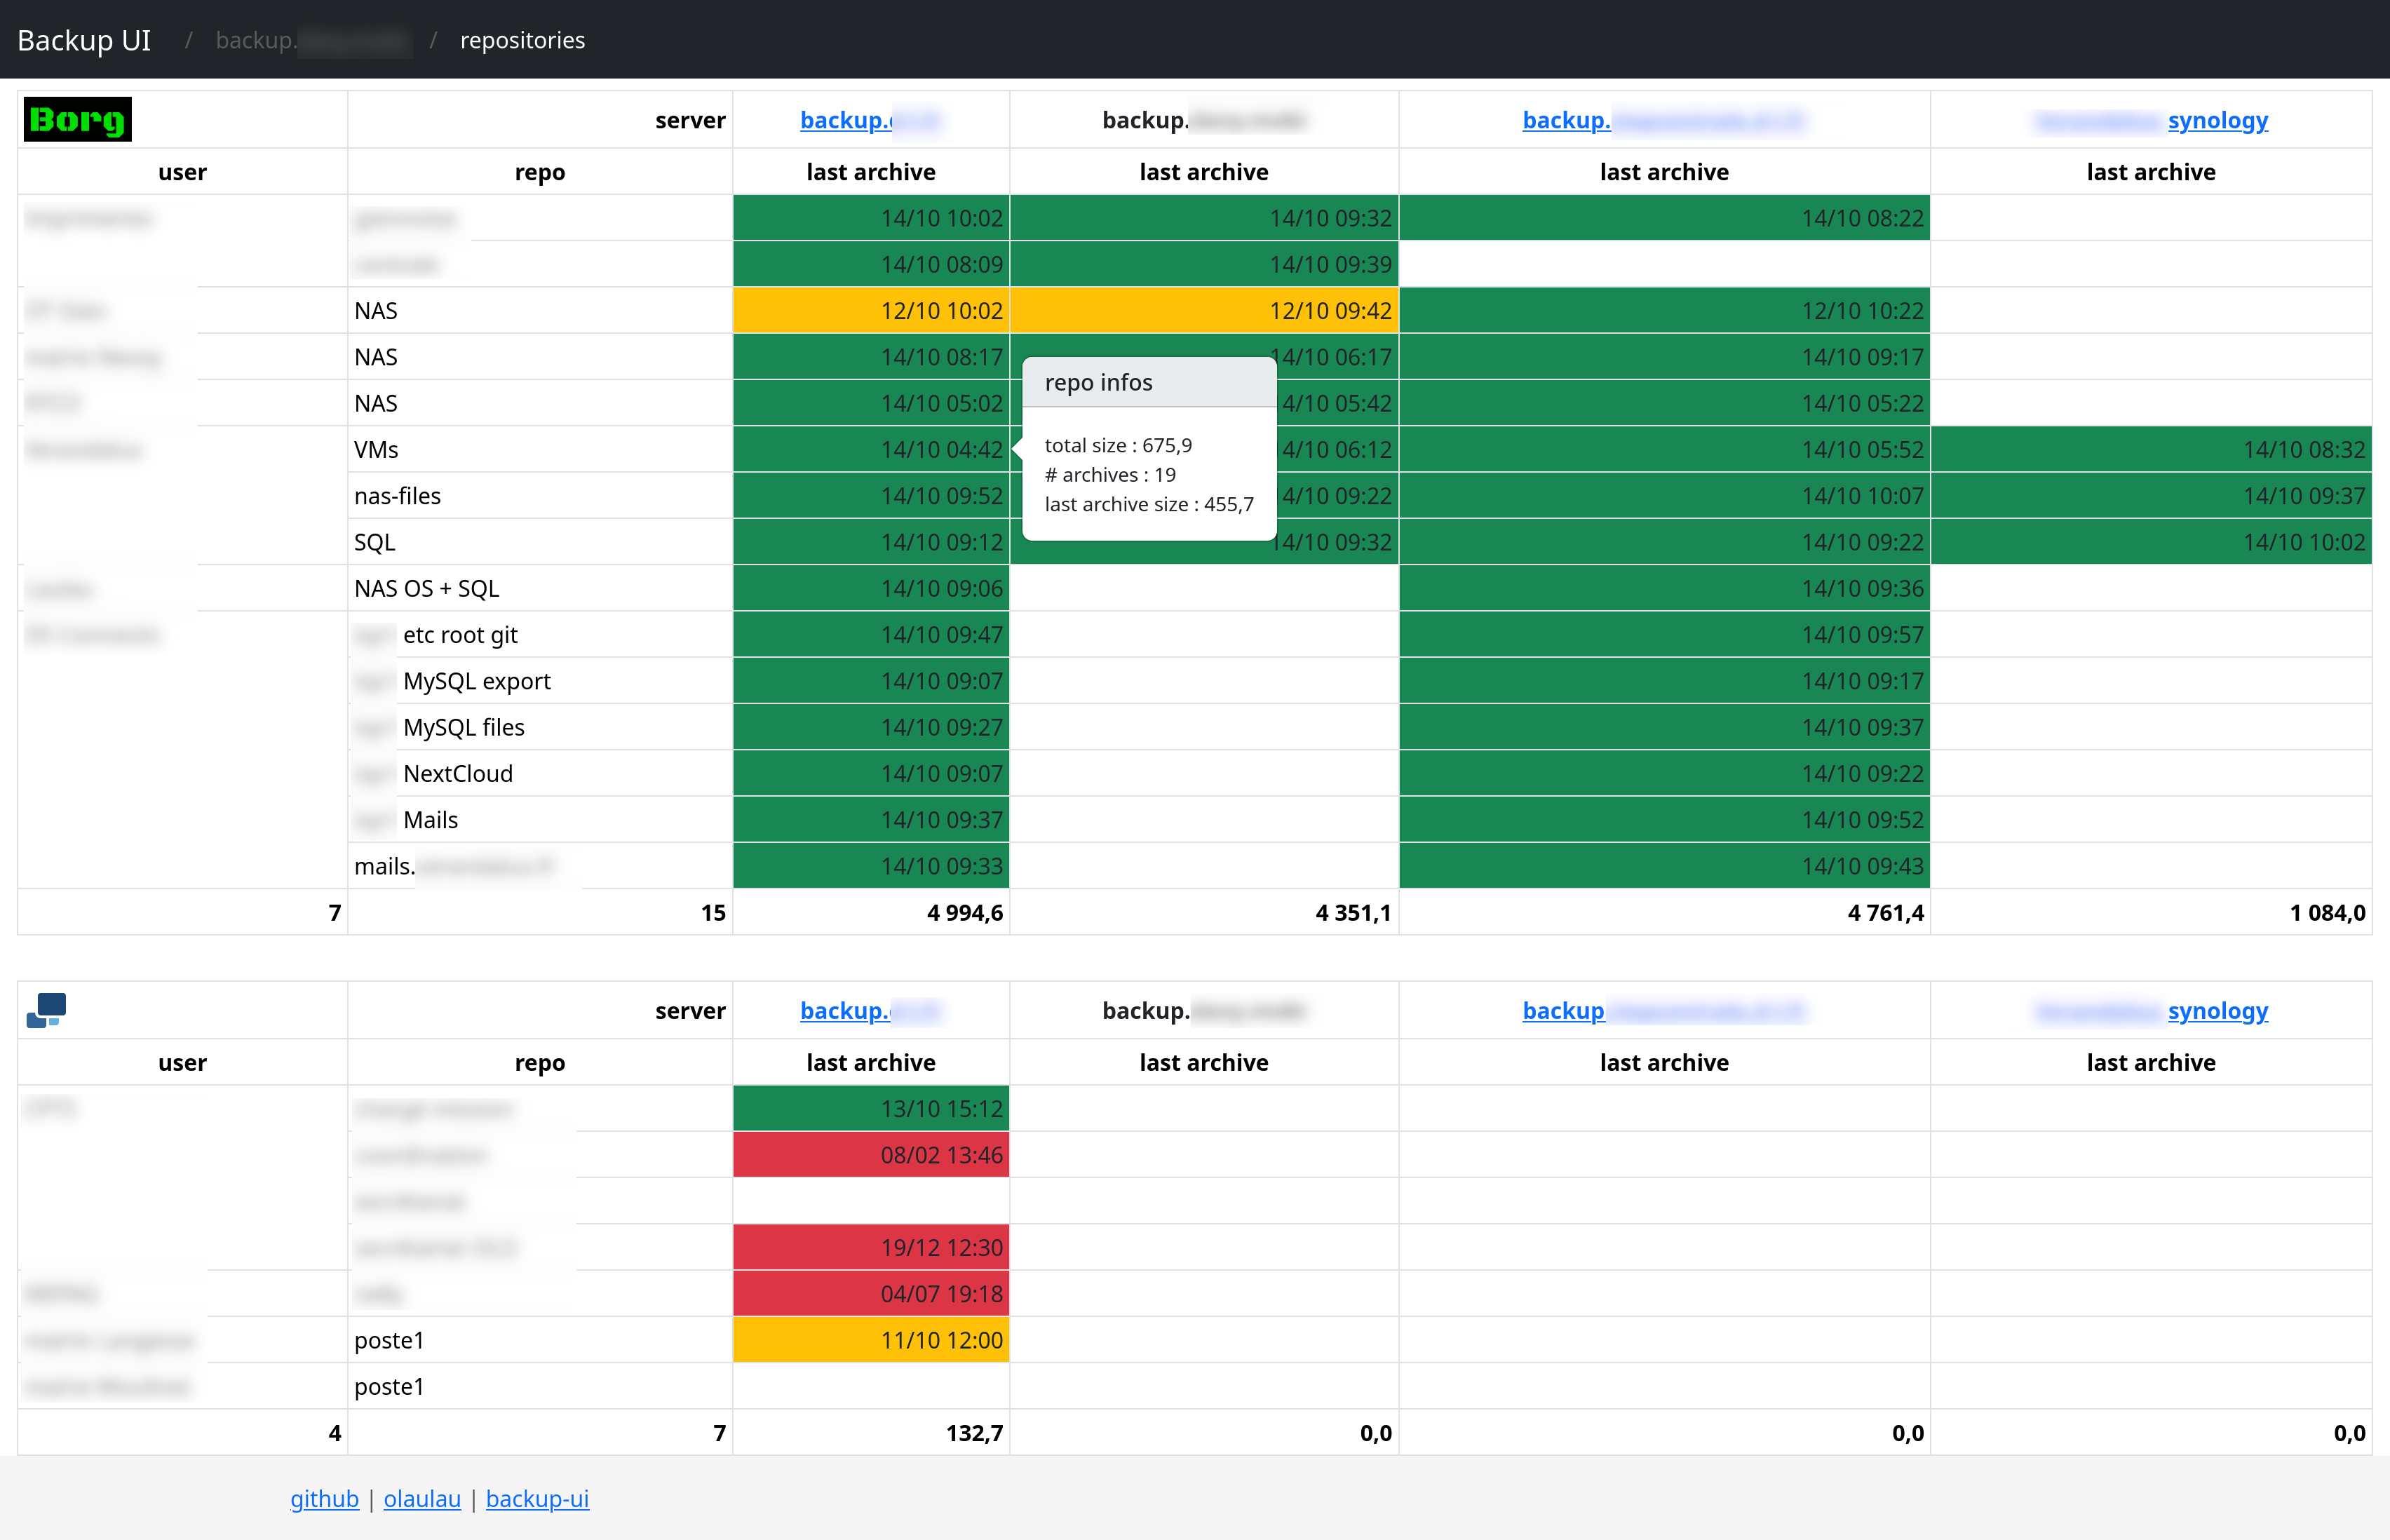Click total 4 761,4 in Borg table
Viewport: 2390px width, 1540px height.
[x=1886, y=912]
